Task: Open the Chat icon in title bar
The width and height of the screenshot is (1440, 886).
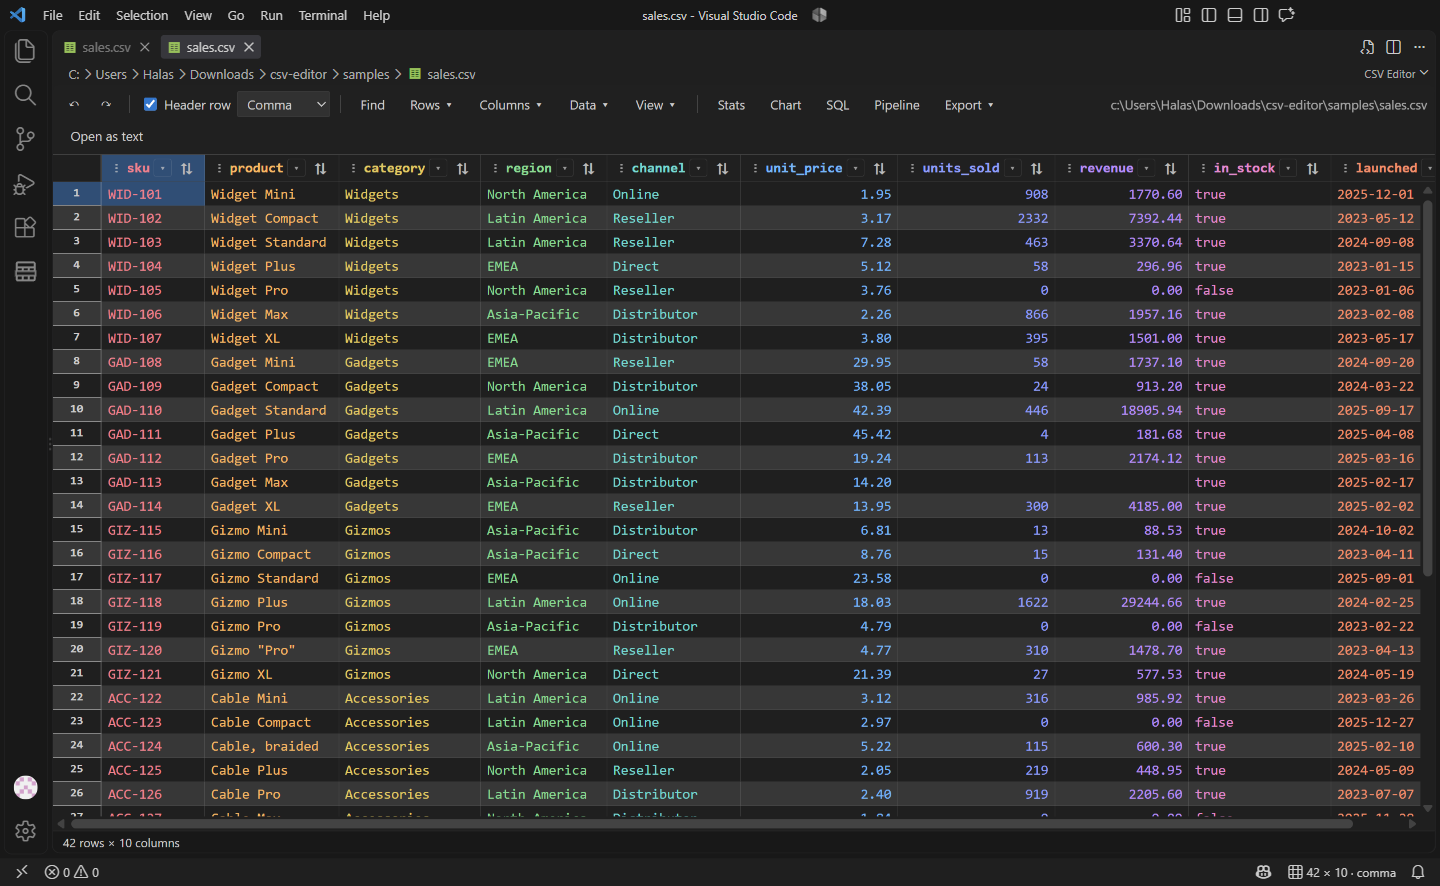Action: [x=1287, y=15]
